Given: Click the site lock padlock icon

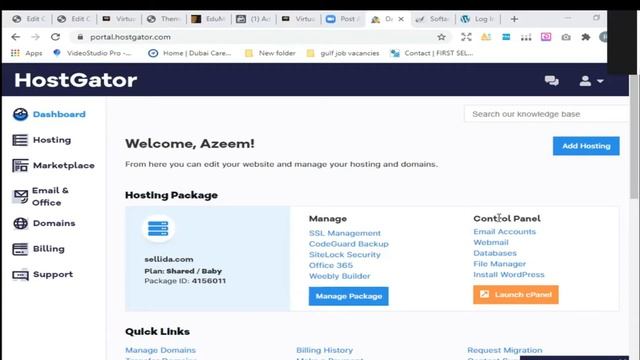Looking at the screenshot, I should pyautogui.click(x=80, y=37).
